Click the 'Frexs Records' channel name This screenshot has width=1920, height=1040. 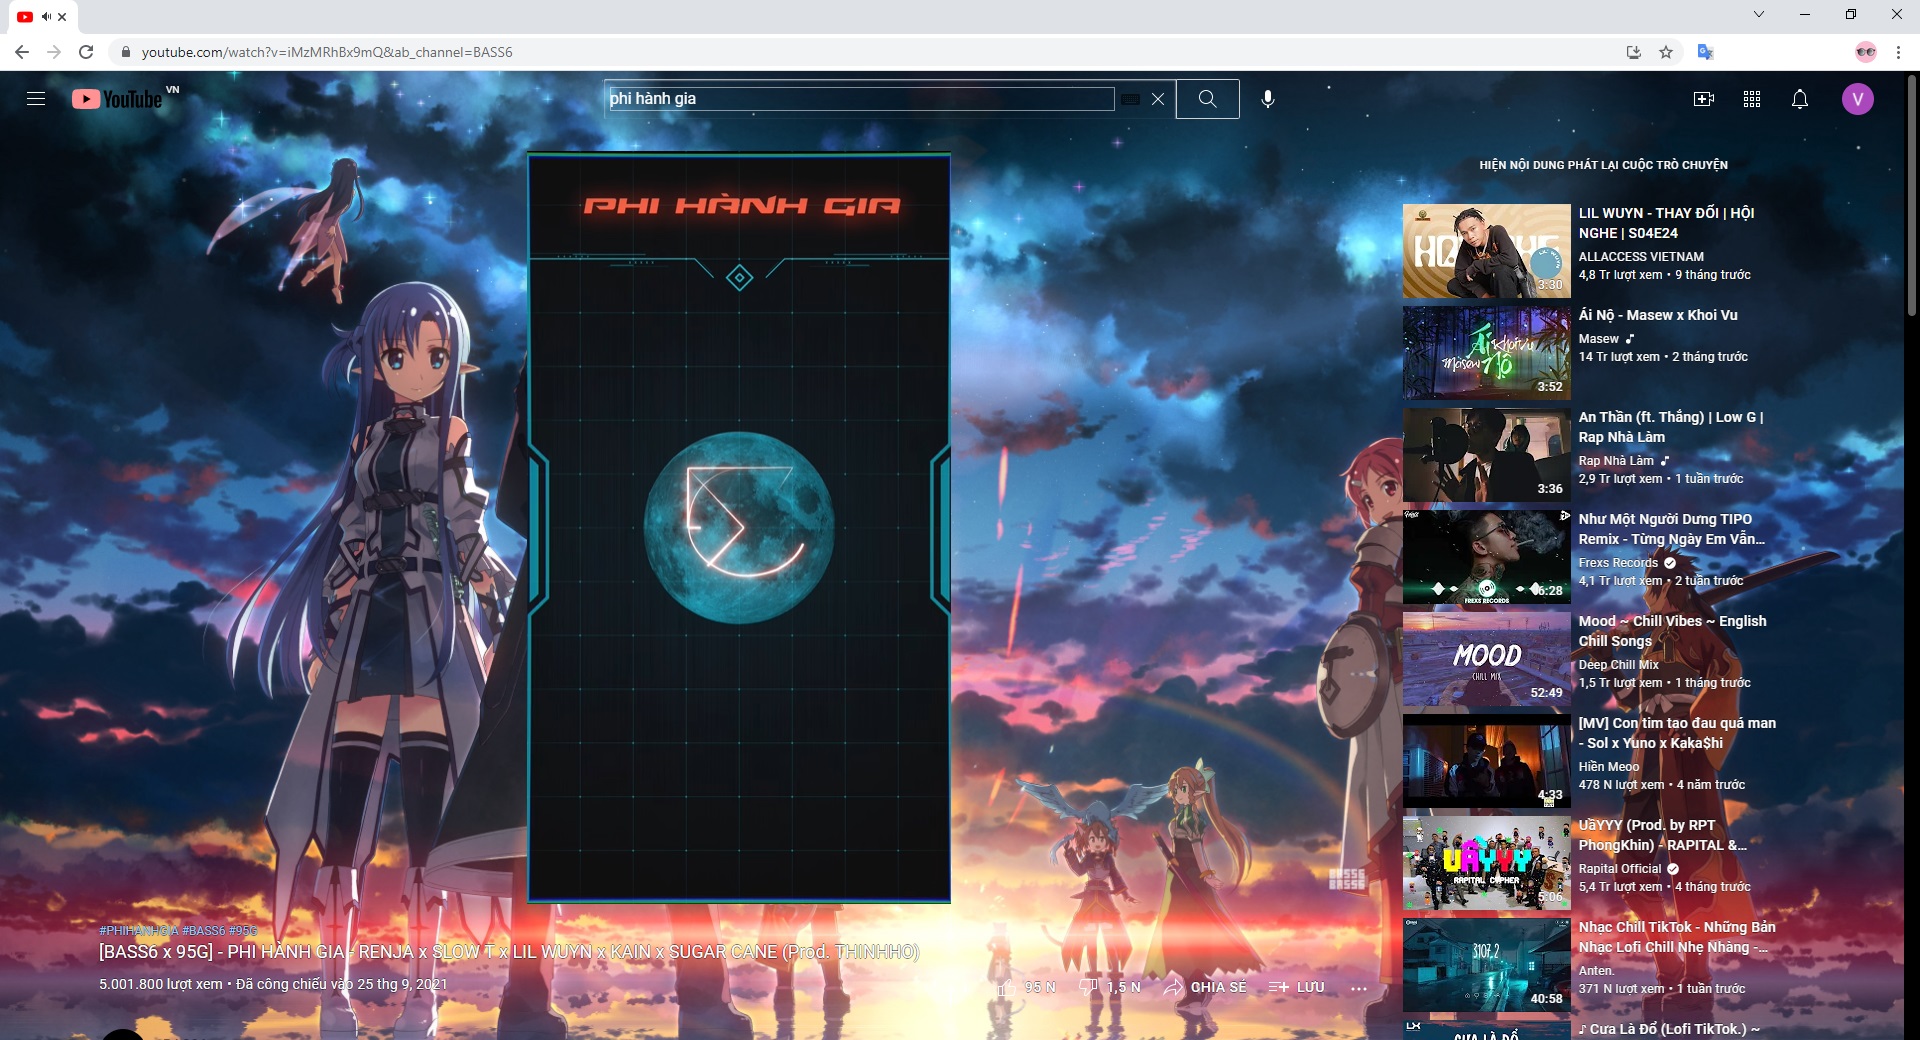pyautogui.click(x=1618, y=563)
